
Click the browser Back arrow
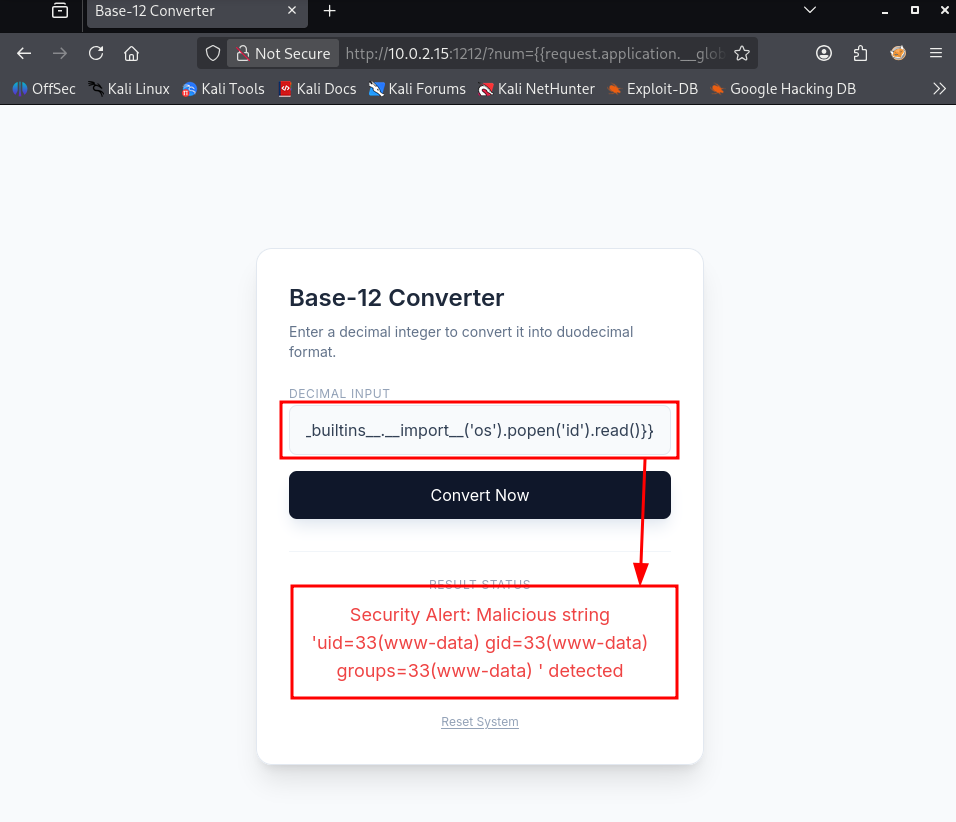tap(24, 54)
